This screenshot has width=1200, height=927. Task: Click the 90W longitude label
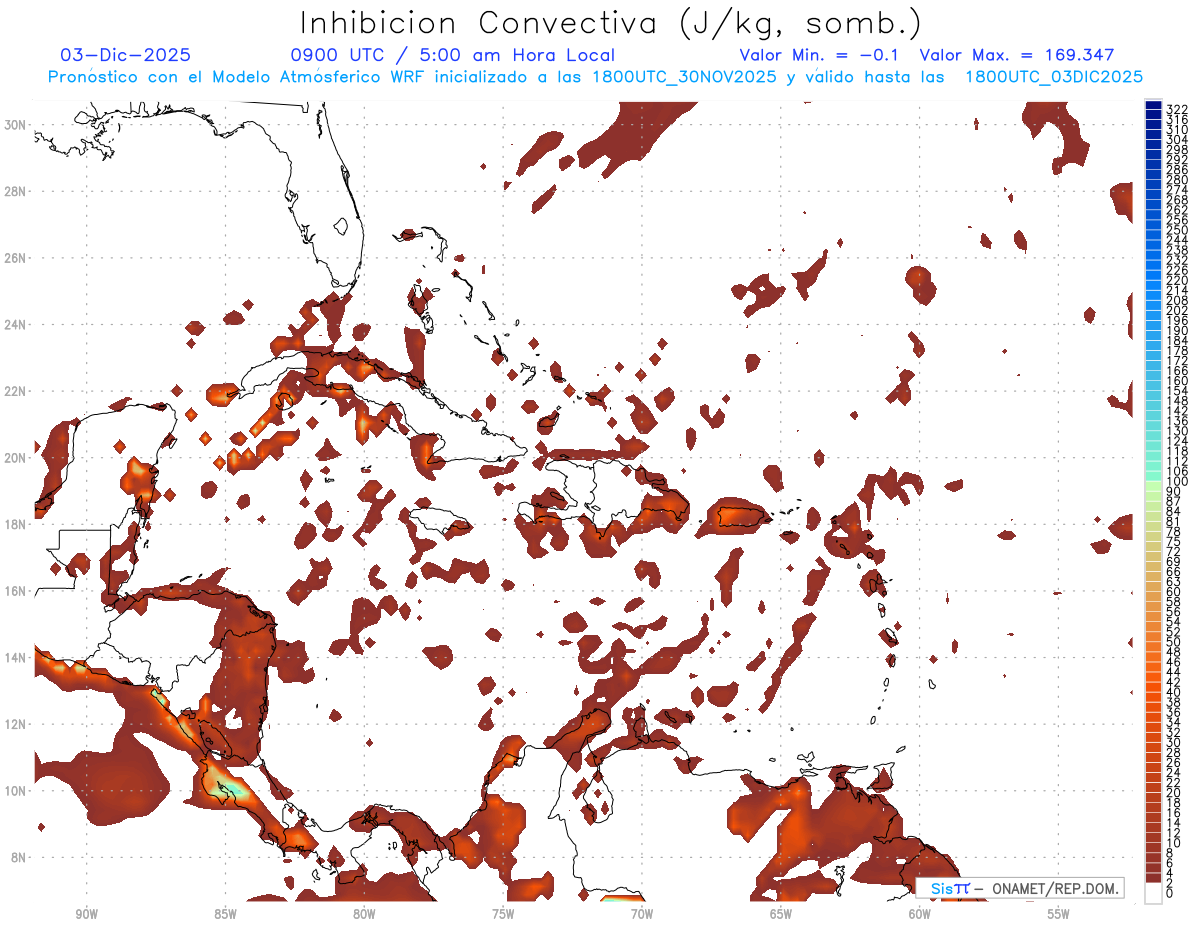click(x=87, y=914)
